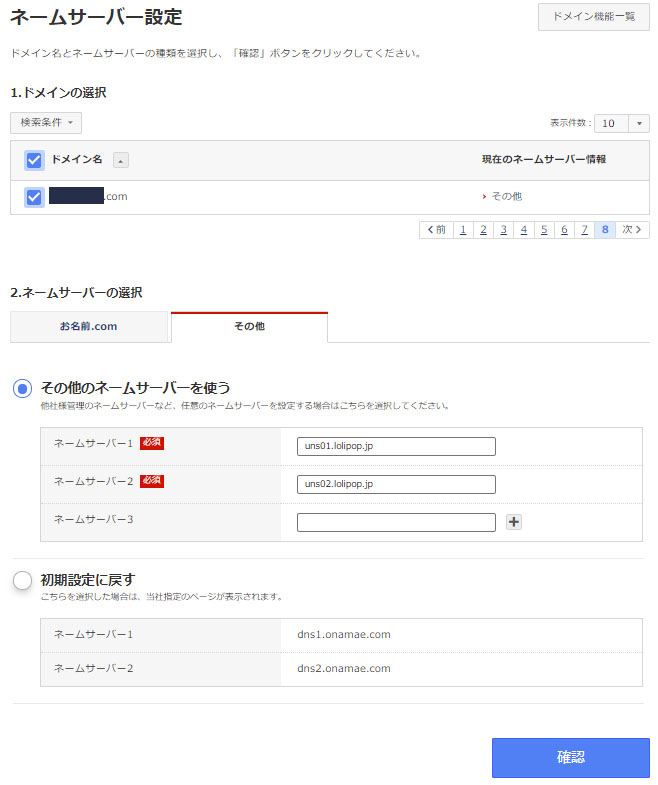Open the 検索条件 dropdown
This screenshot has height=785, width=658.
click(x=46, y=123)
